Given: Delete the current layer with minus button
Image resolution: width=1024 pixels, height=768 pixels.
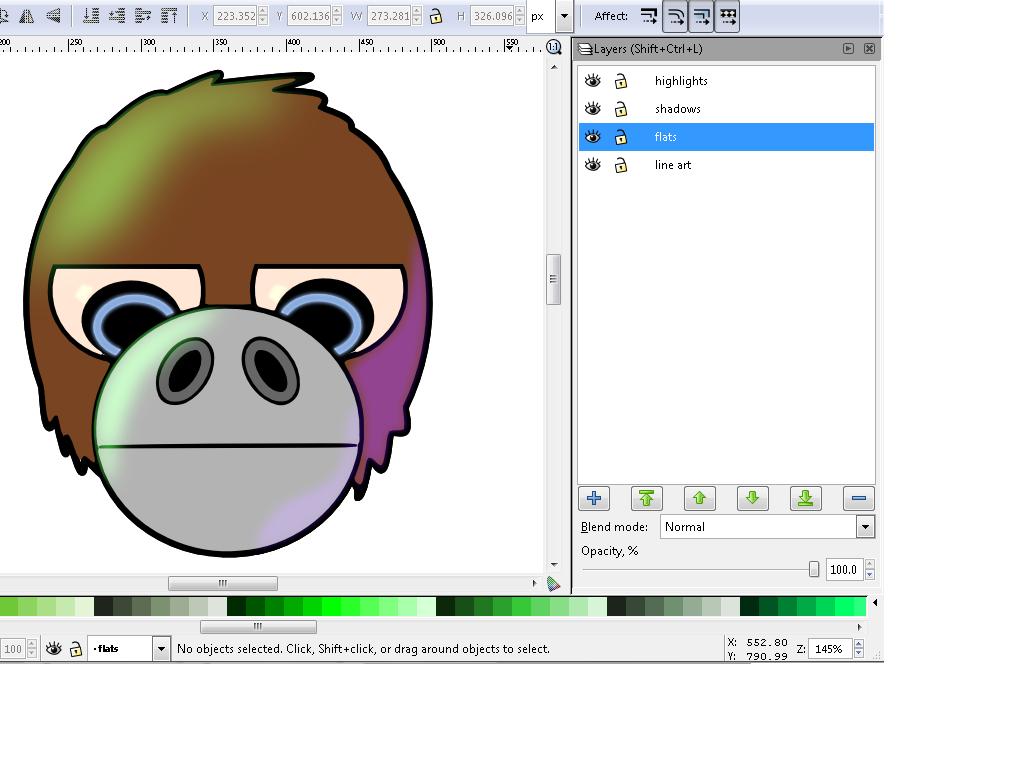Looking at the screenshot, I should point(857,498).
